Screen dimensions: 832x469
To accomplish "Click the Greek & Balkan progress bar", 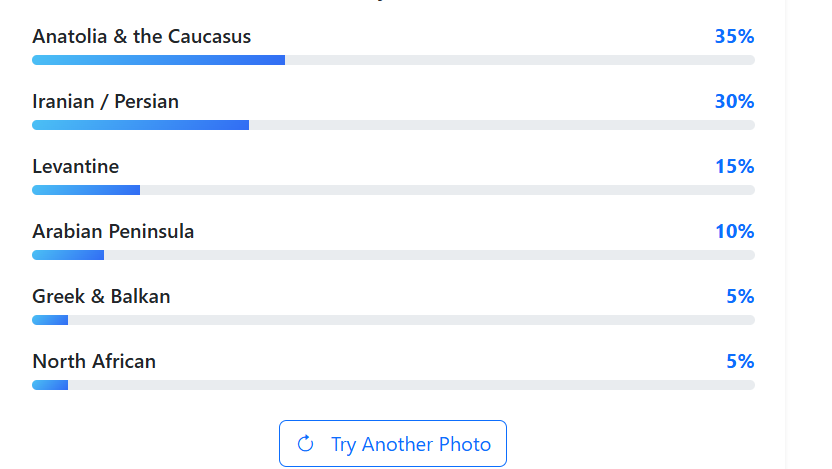I will coord(393,320).
